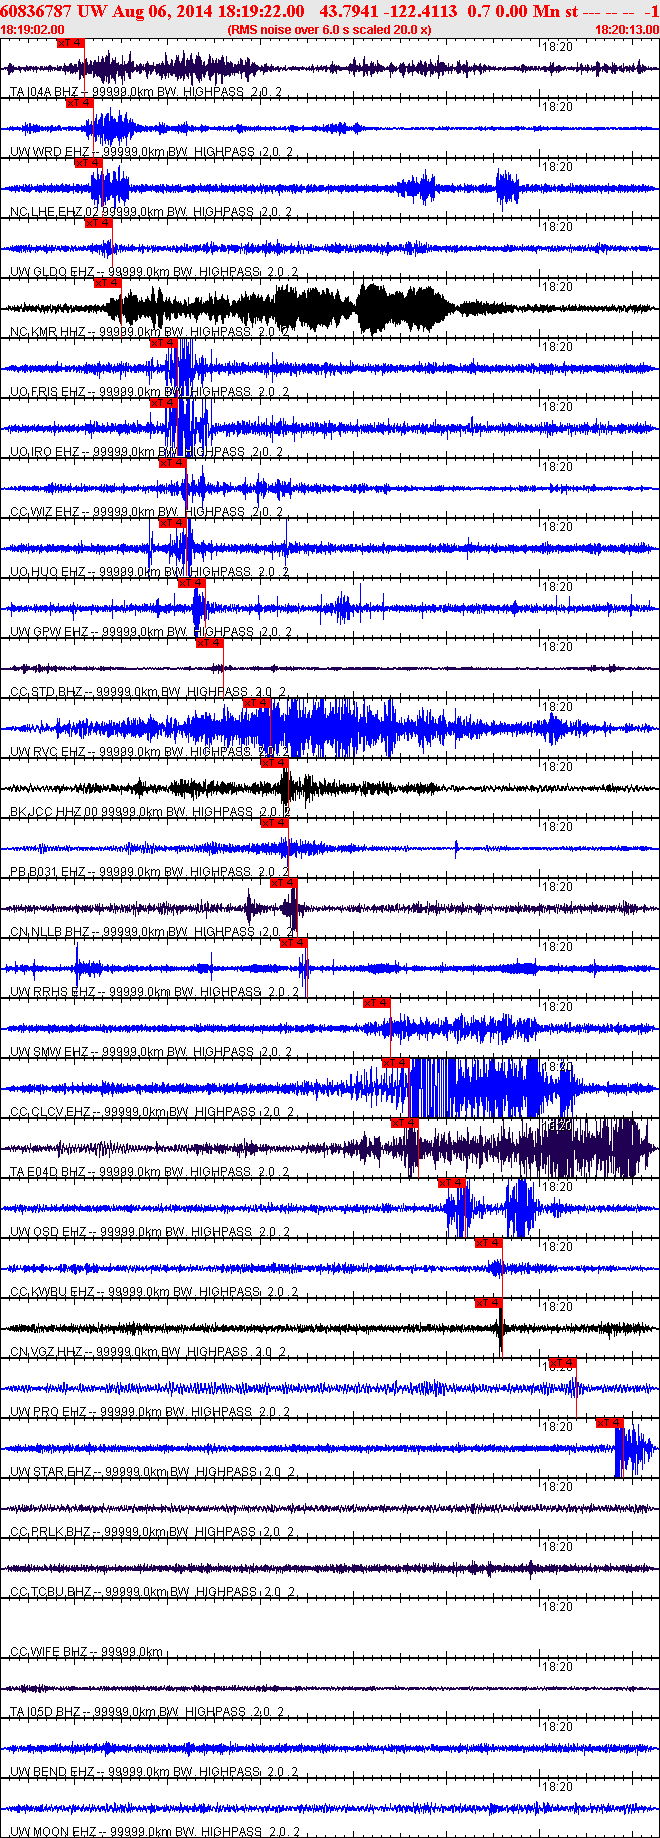The width and height of the screenshot is (660, 1838).
Task: Click the red pick flag on UW PRO trace
Action: click(562, 1363)
